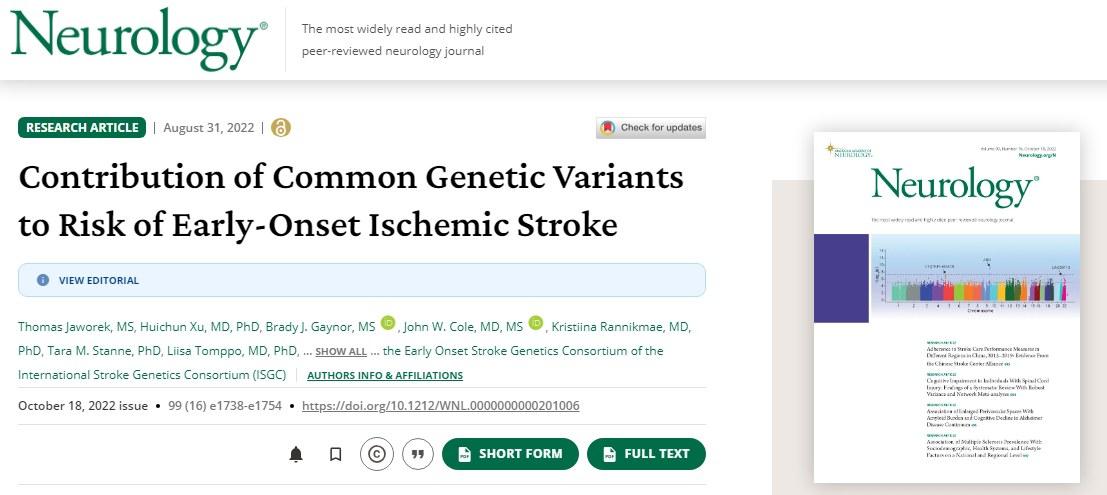Open the FULL TEXT PDF
Image resolution: width=1107 pixels, height=495 pixels.
coord(646,454)
